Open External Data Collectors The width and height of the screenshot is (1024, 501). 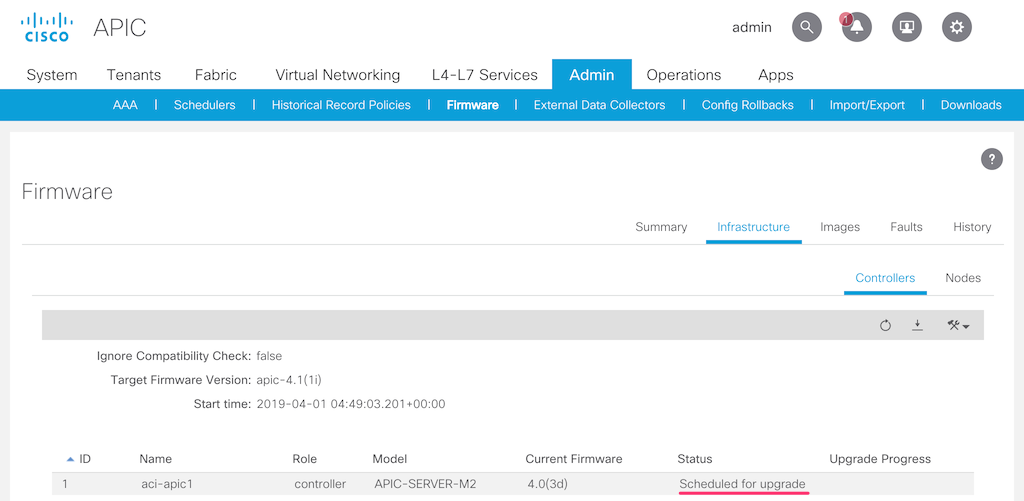pyautogui.click(x=600, y=105)
